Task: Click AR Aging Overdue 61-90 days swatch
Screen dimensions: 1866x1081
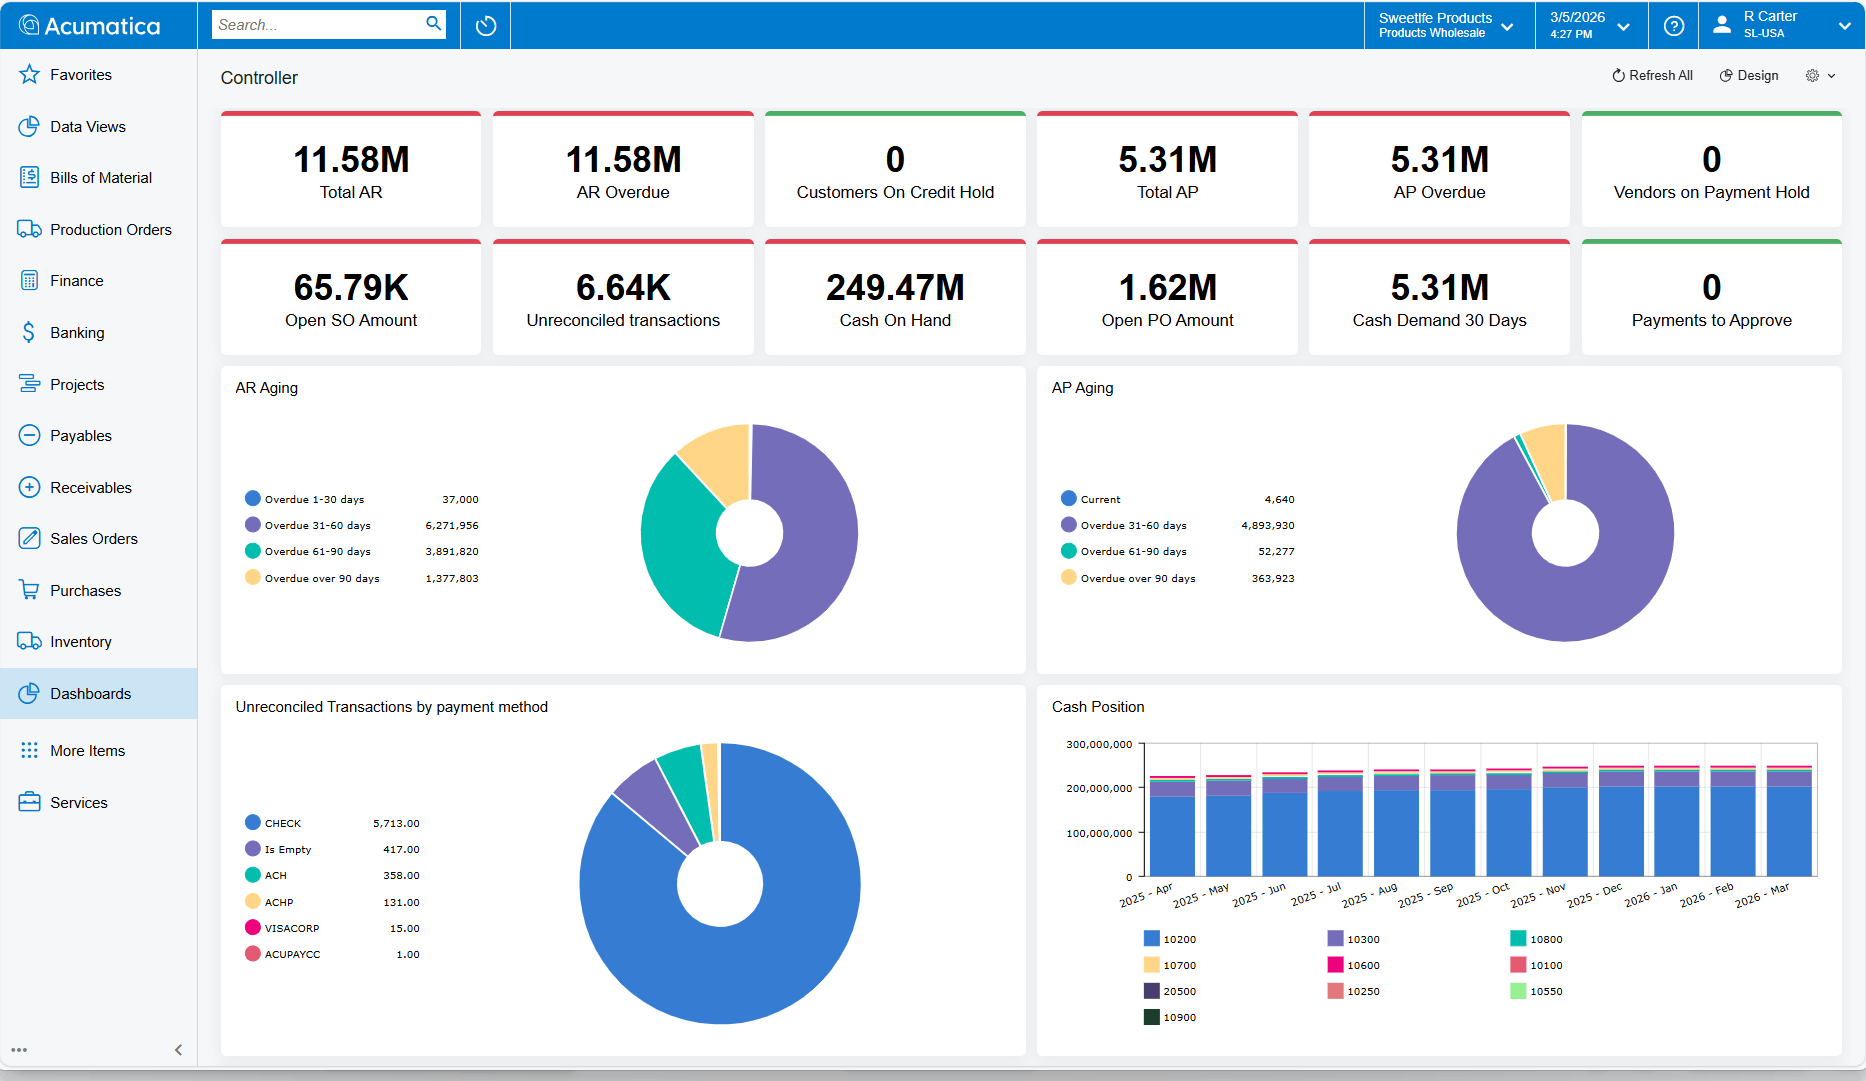Action: 253,551
